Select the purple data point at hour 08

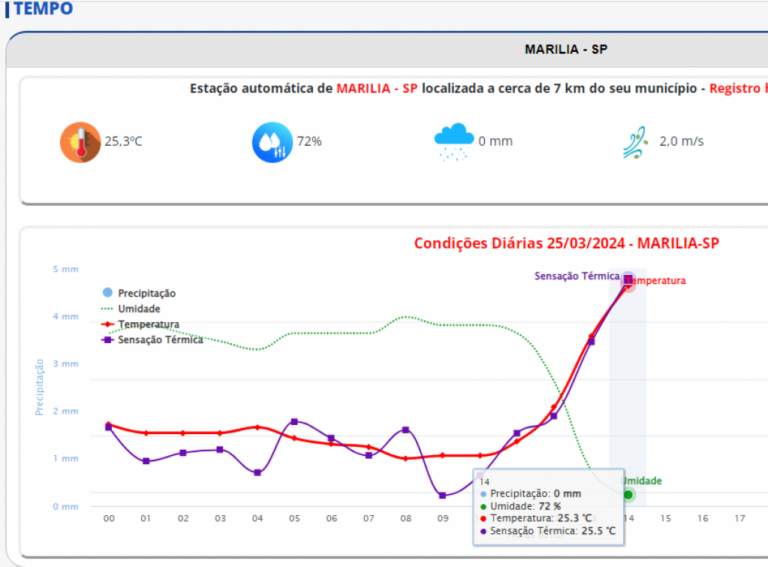pyautogui.click(x=406, y=430)
